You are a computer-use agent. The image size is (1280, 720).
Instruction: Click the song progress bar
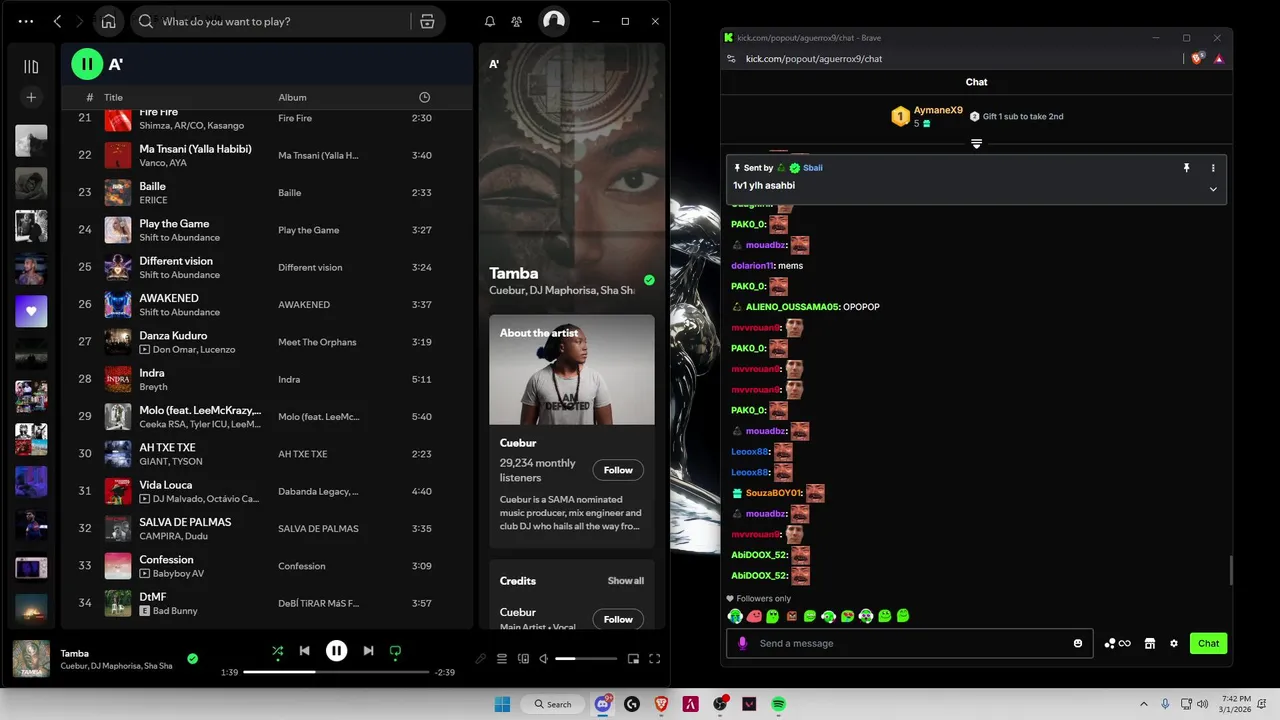pyautogui.click(x=335, y=672)
